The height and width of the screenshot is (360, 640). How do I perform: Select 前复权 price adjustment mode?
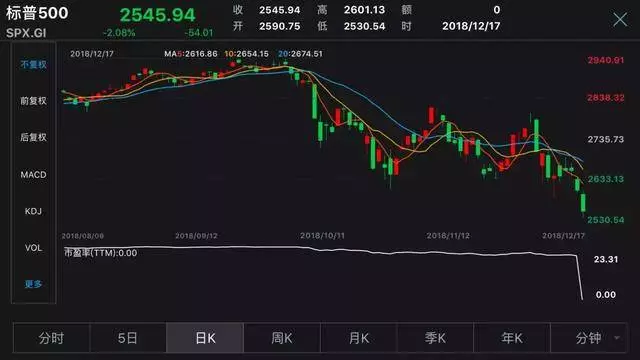click(33, 101)
